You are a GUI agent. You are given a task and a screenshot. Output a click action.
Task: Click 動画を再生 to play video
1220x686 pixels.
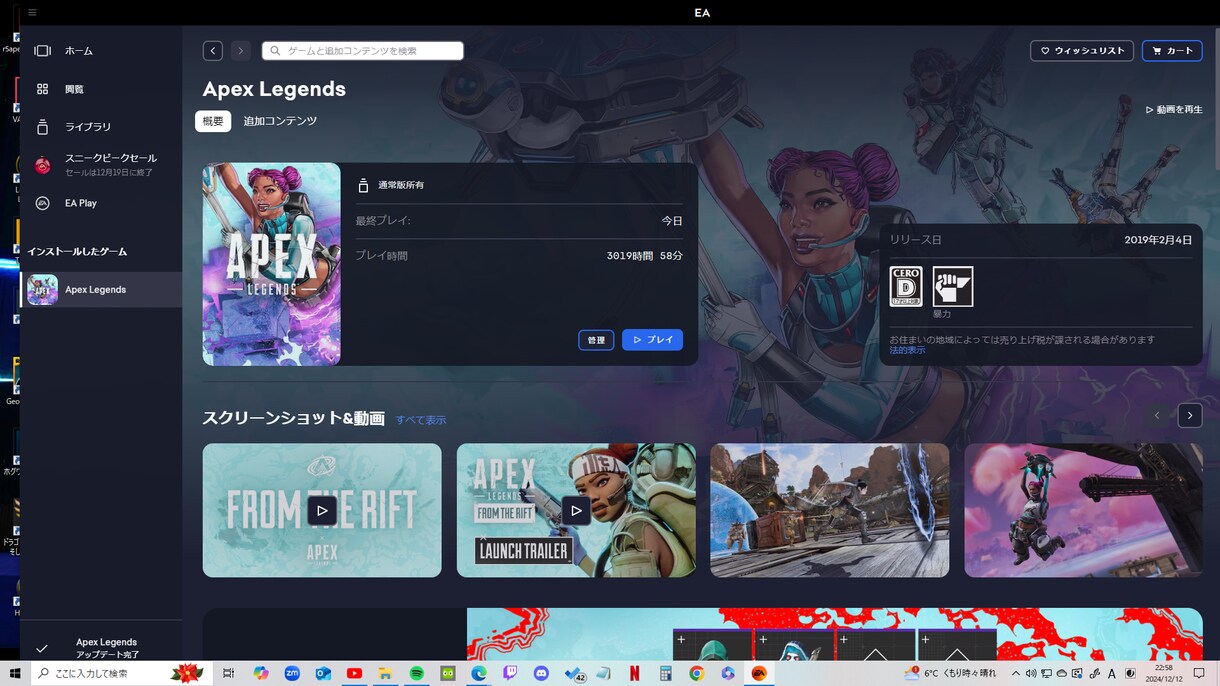click(x=1174, y=109)
